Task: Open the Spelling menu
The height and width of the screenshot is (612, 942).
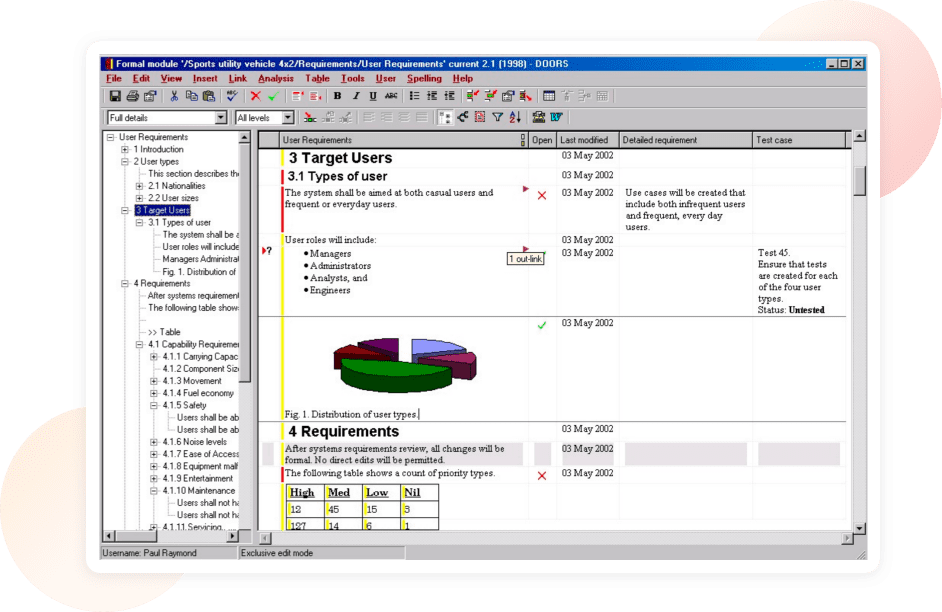Action: (x=424, y=78)
